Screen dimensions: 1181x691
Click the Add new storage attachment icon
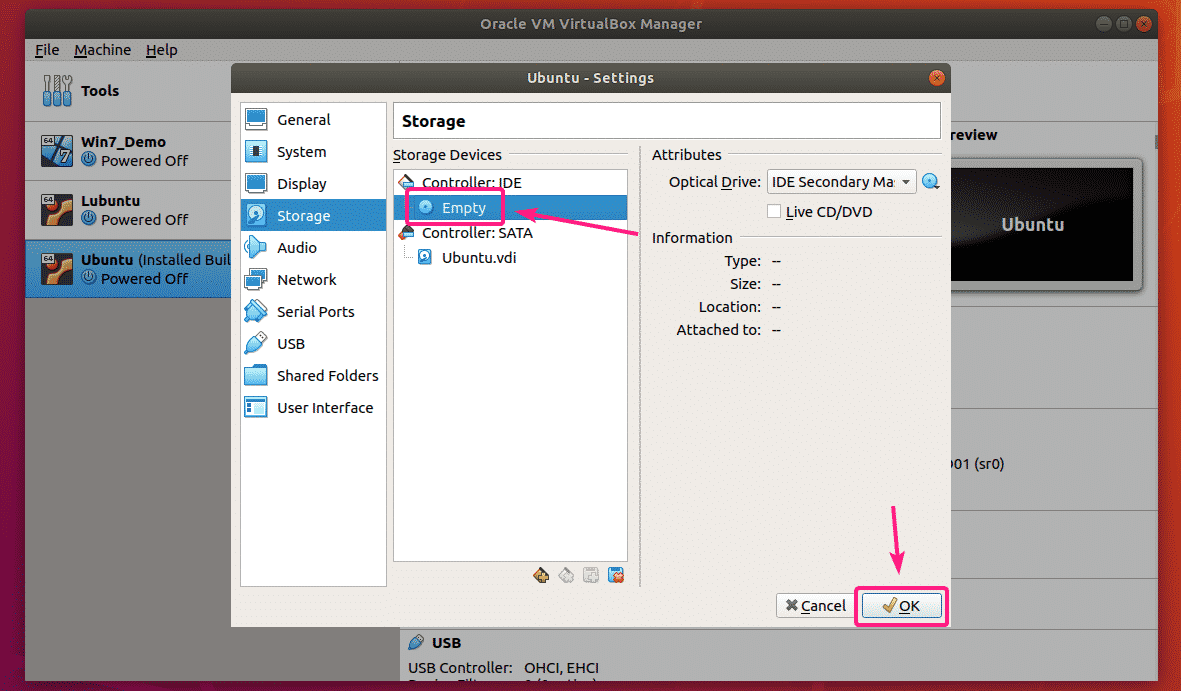(591, 576)
